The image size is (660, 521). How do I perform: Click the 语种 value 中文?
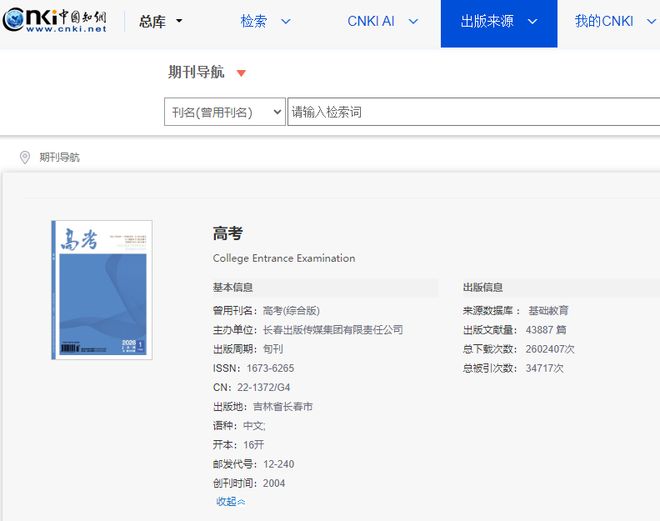tap(254, 426)
